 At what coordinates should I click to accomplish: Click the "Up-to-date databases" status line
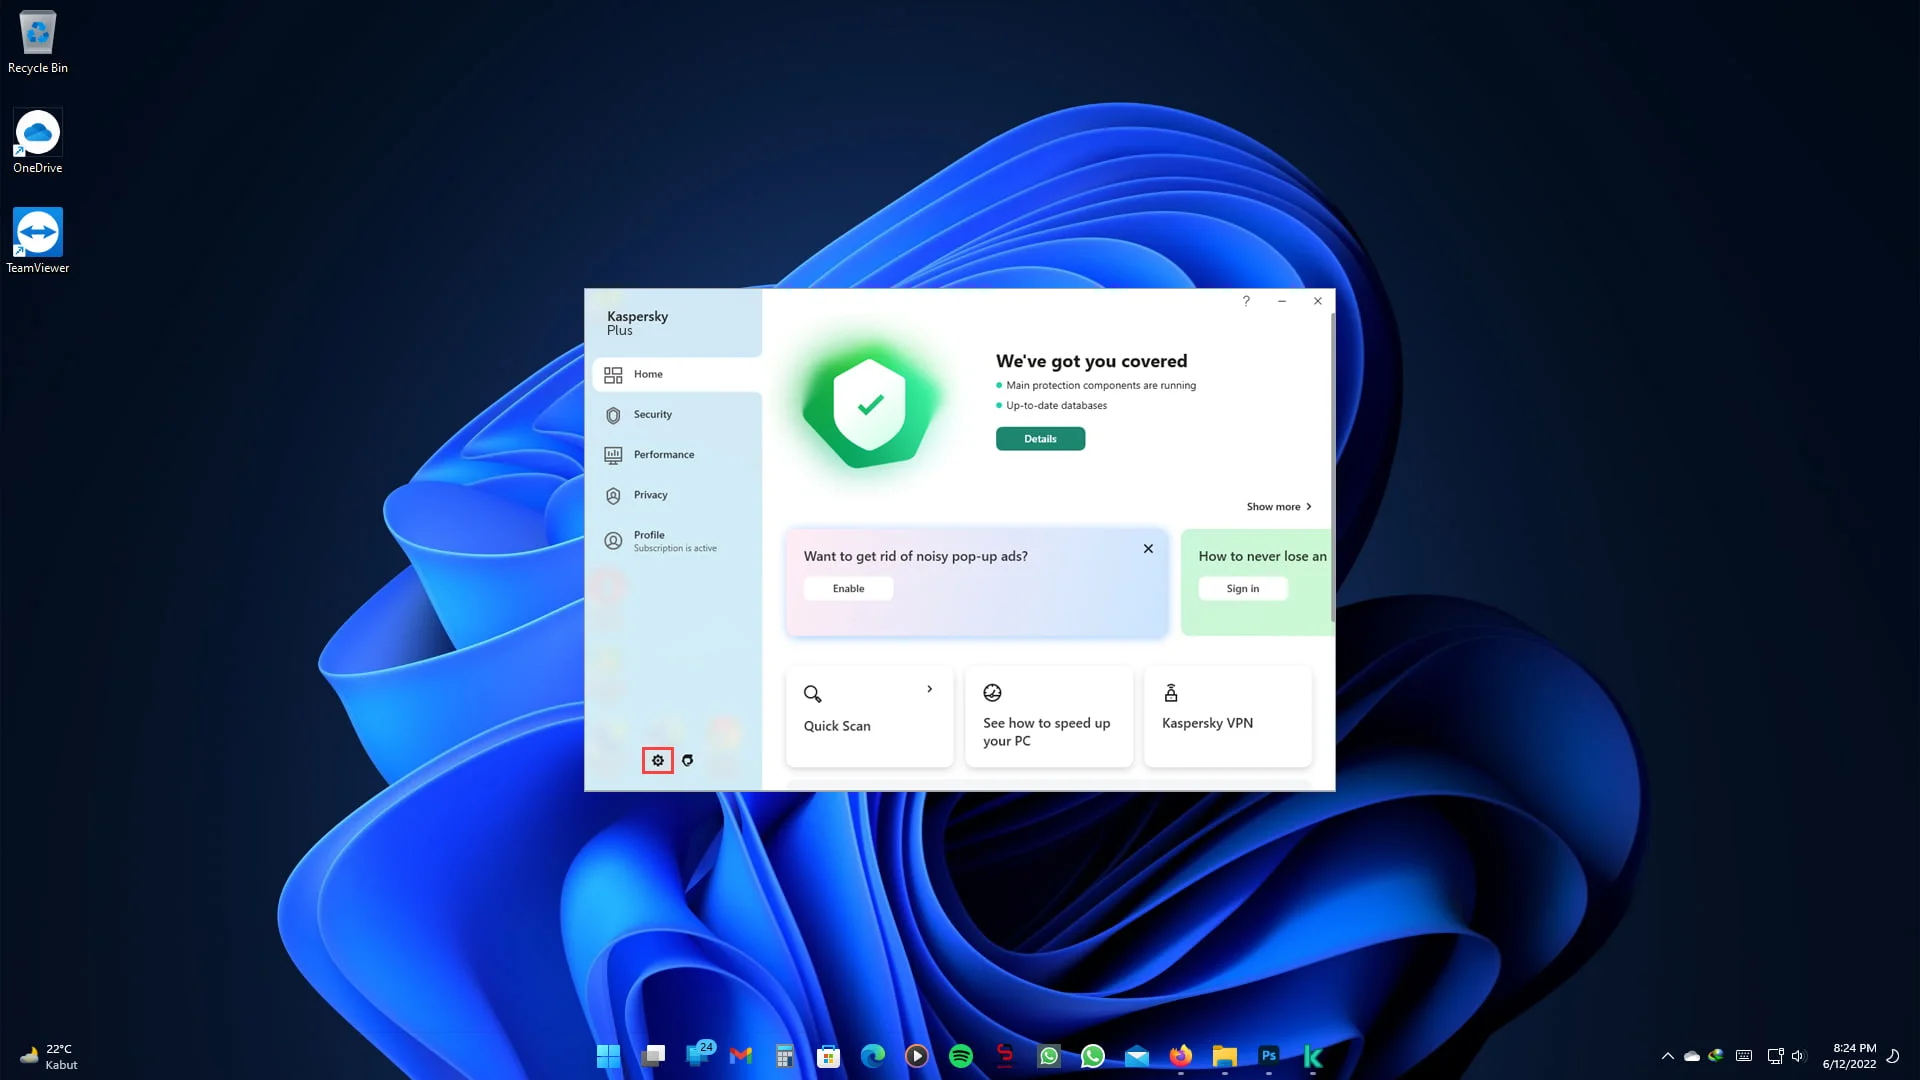[1056, 405]
